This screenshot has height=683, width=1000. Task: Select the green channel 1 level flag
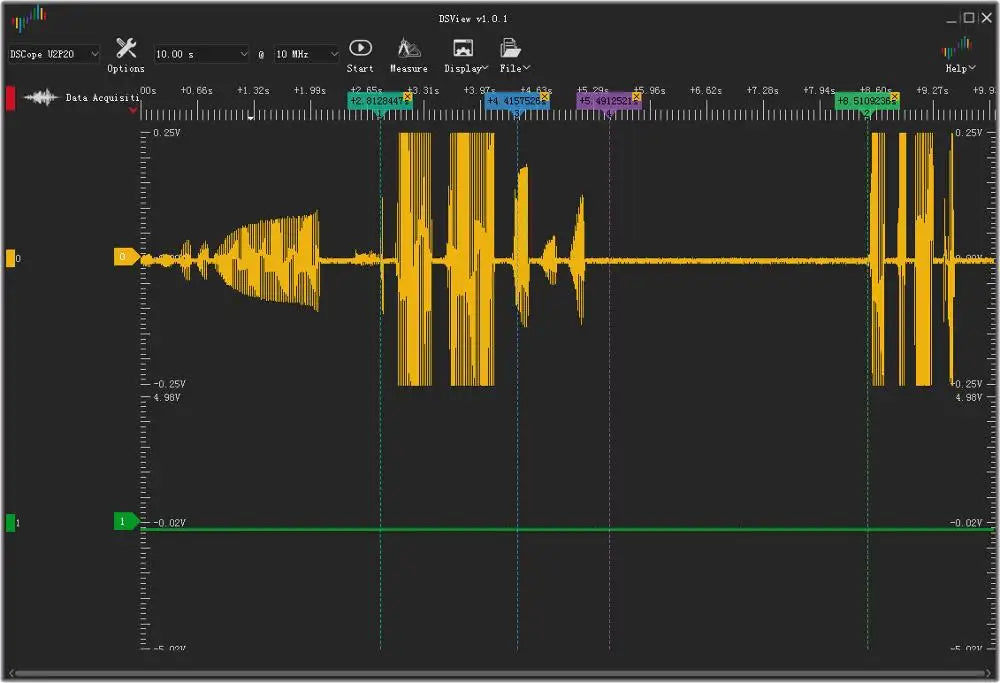point(126,521)
